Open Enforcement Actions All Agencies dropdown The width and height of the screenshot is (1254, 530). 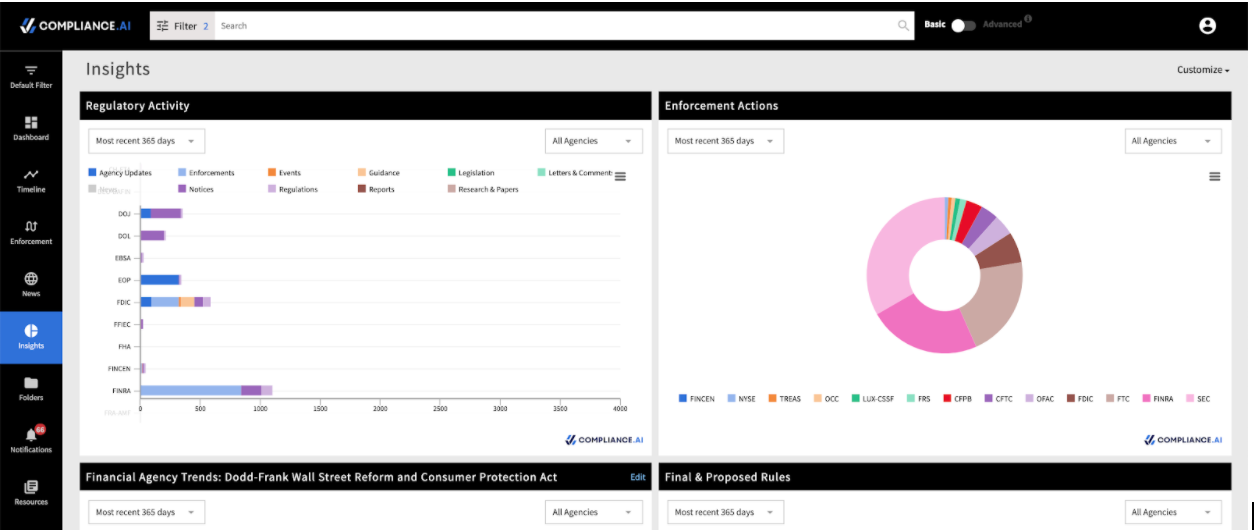(x=1173, y=141)
